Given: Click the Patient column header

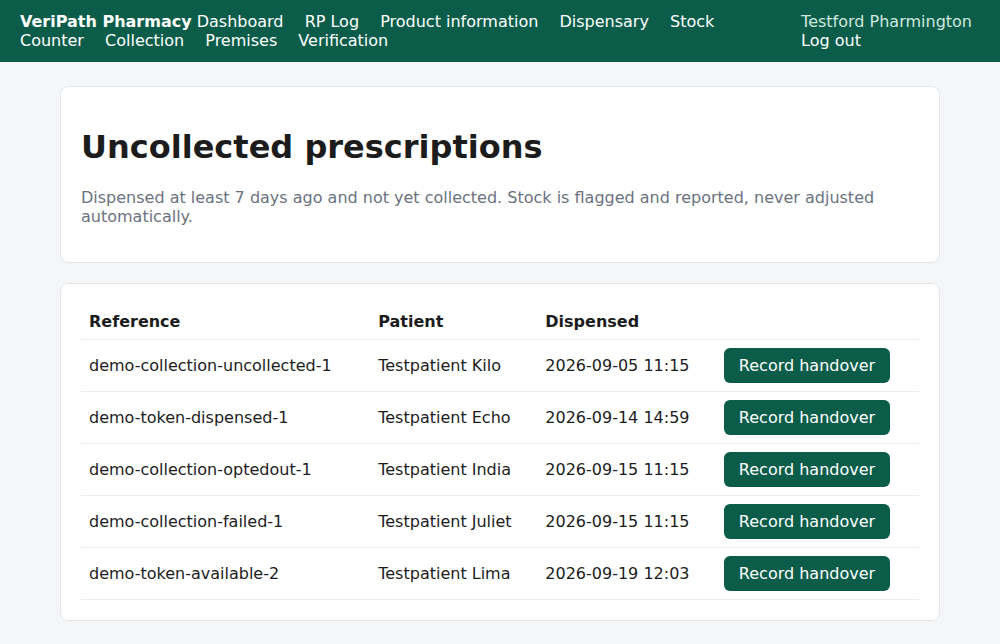Looking at the screenshot, I should point(411,321).
